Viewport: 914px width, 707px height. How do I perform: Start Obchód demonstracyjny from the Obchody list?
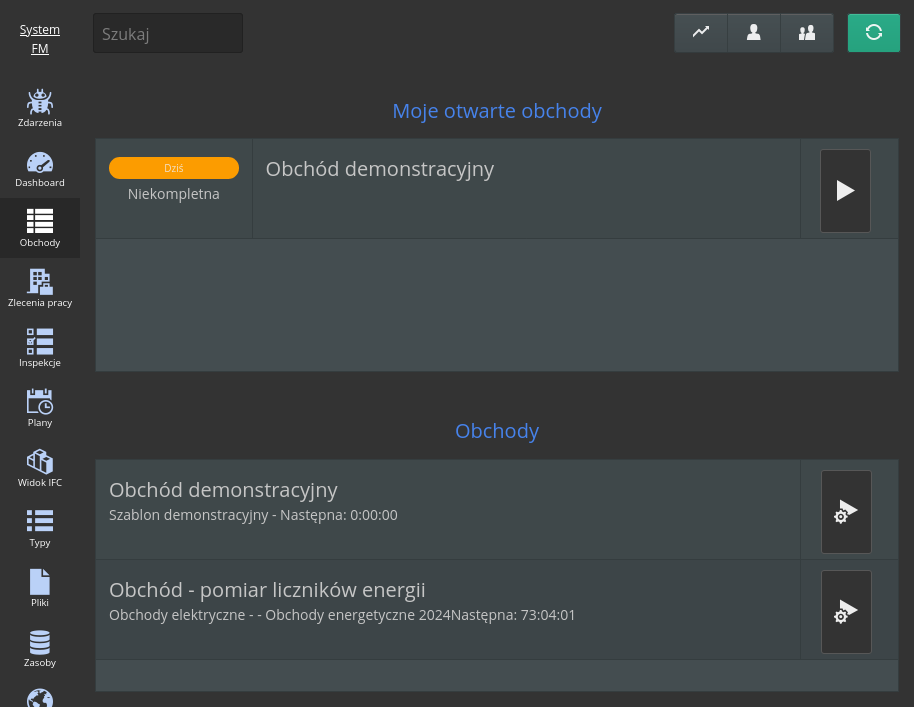[846, 512]
